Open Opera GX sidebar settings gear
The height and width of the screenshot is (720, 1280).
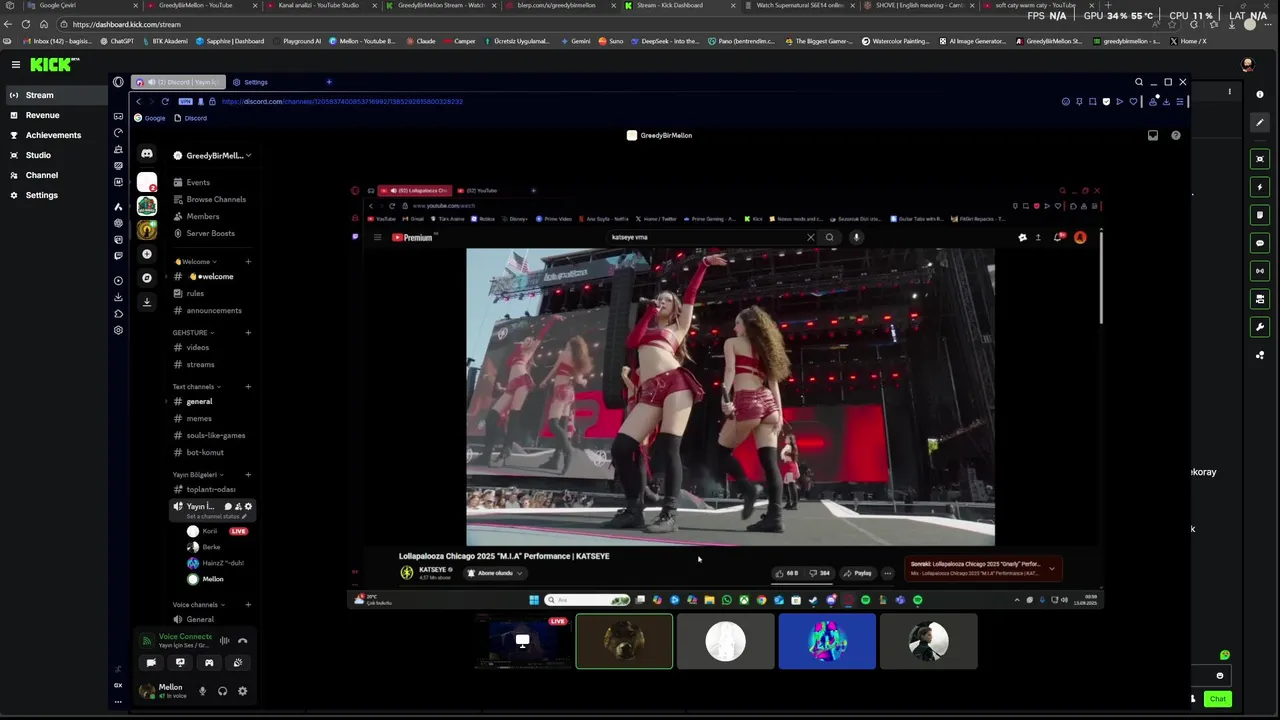[x=118, y=330]
